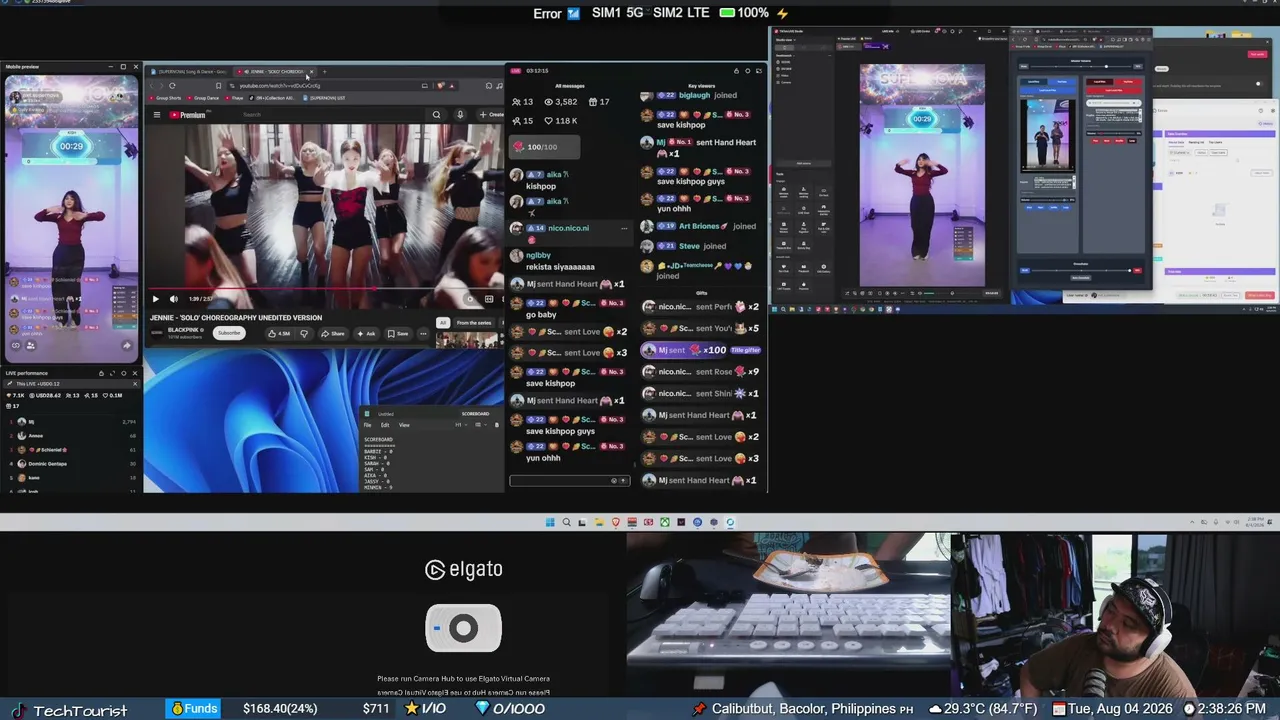Click the Ask button under the video

click(x=366, y=334)
